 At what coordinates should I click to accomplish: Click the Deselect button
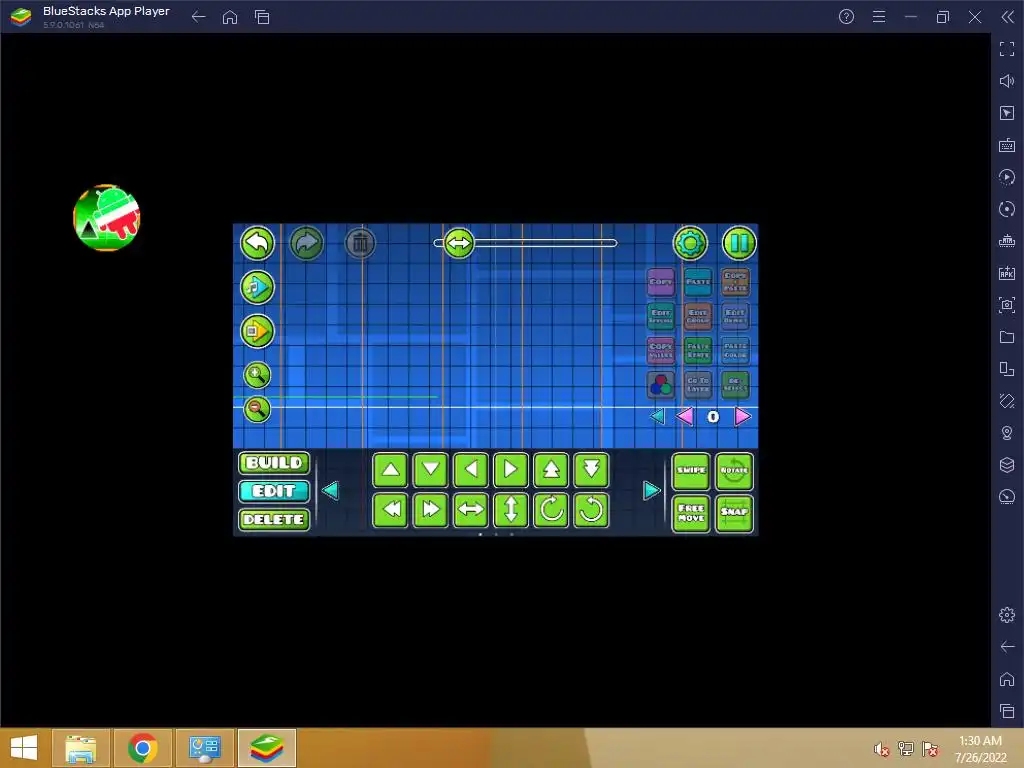pos(735,385)
